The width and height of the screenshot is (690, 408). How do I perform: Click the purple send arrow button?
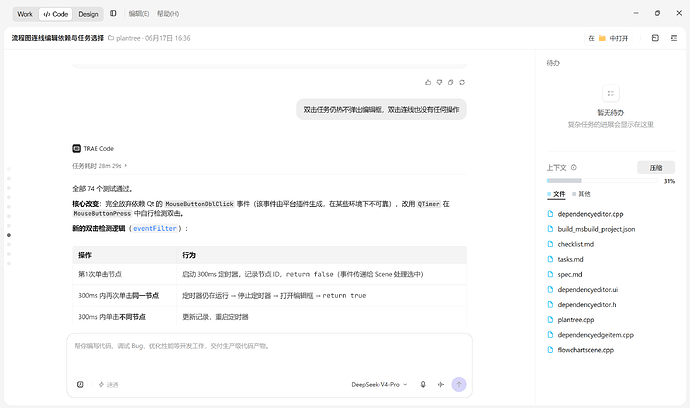[x=459, y=384]
